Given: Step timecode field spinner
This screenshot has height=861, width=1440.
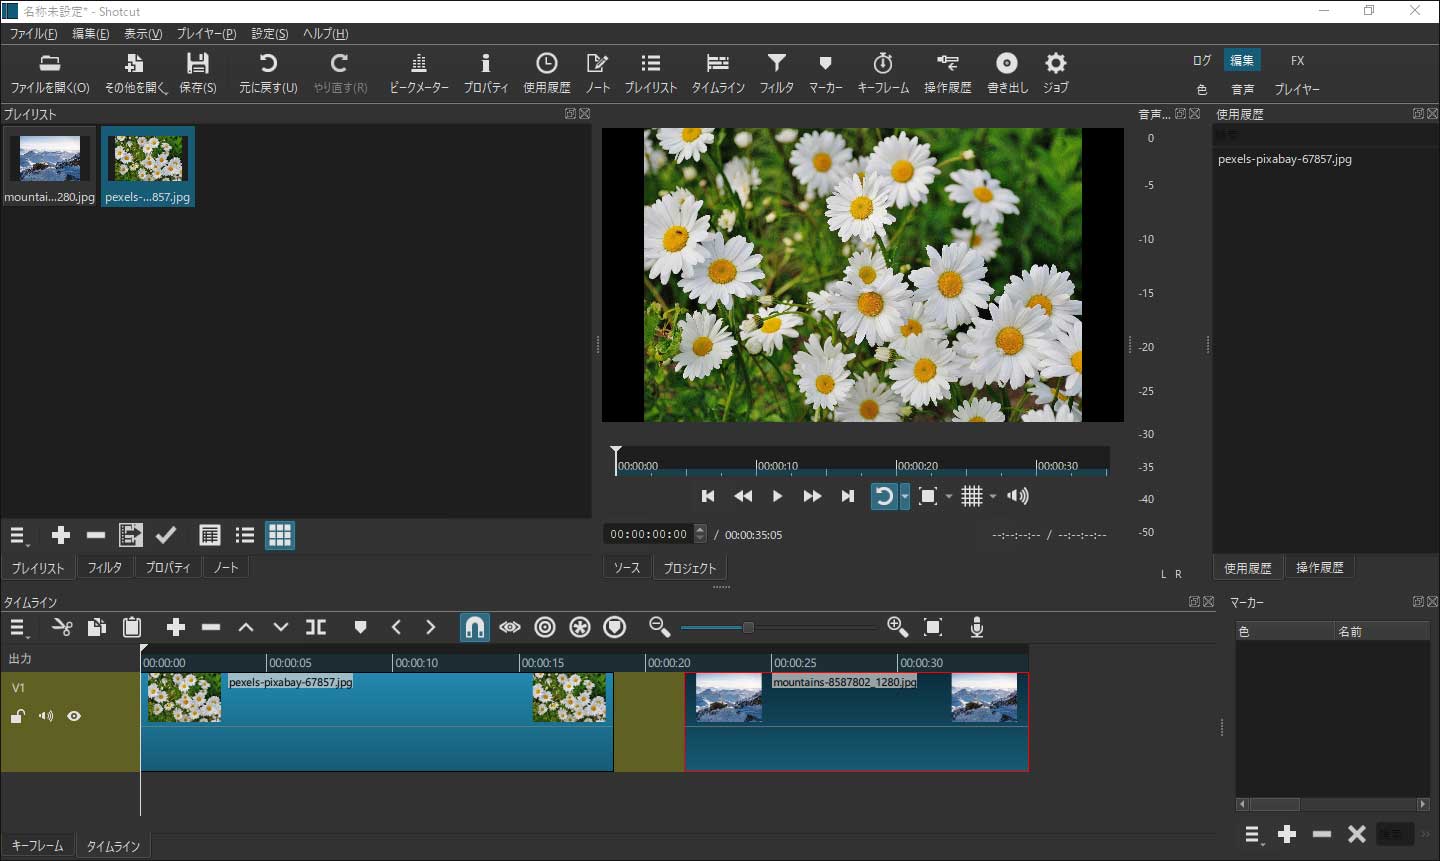Looking at the screenshot, I should (700, 534).
